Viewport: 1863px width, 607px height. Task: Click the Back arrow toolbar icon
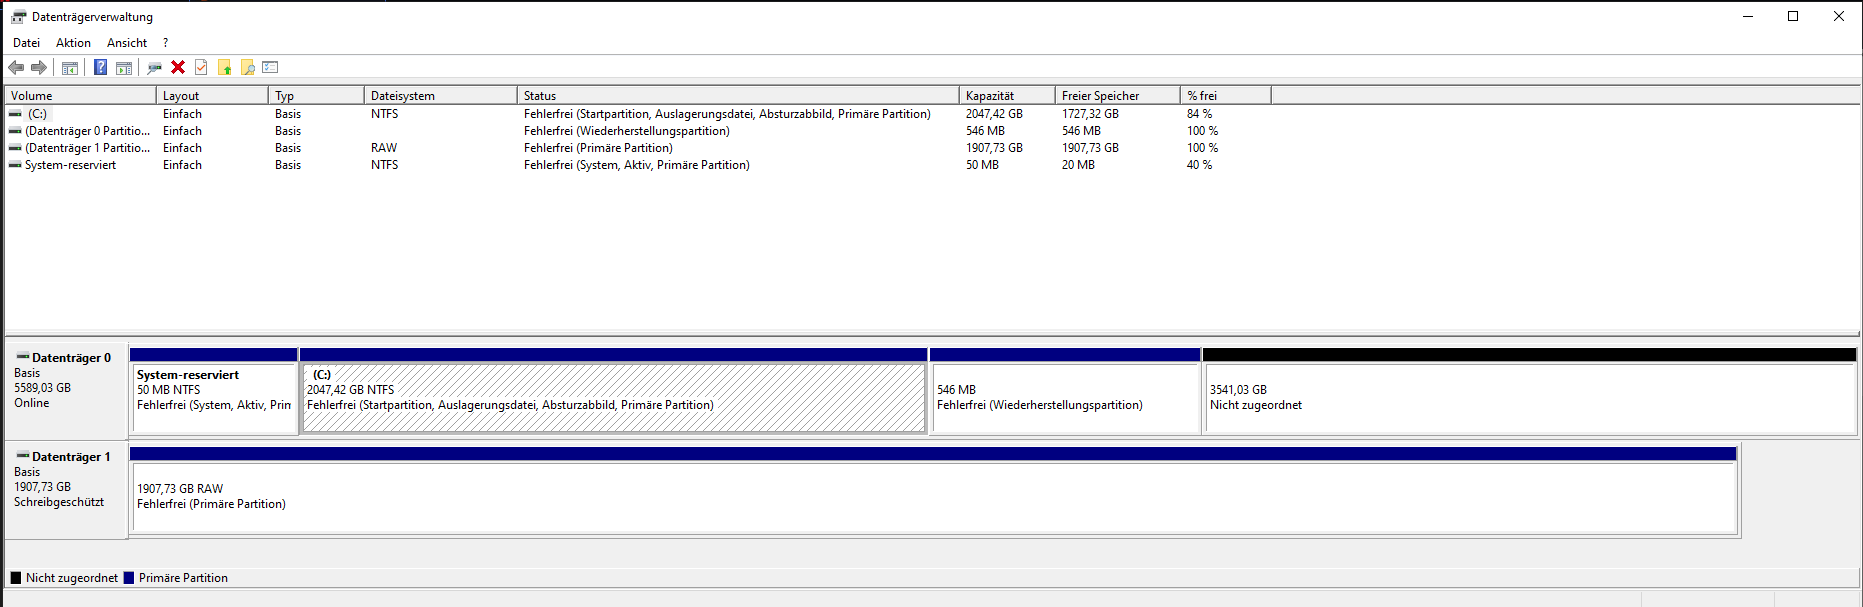point(16,68)
